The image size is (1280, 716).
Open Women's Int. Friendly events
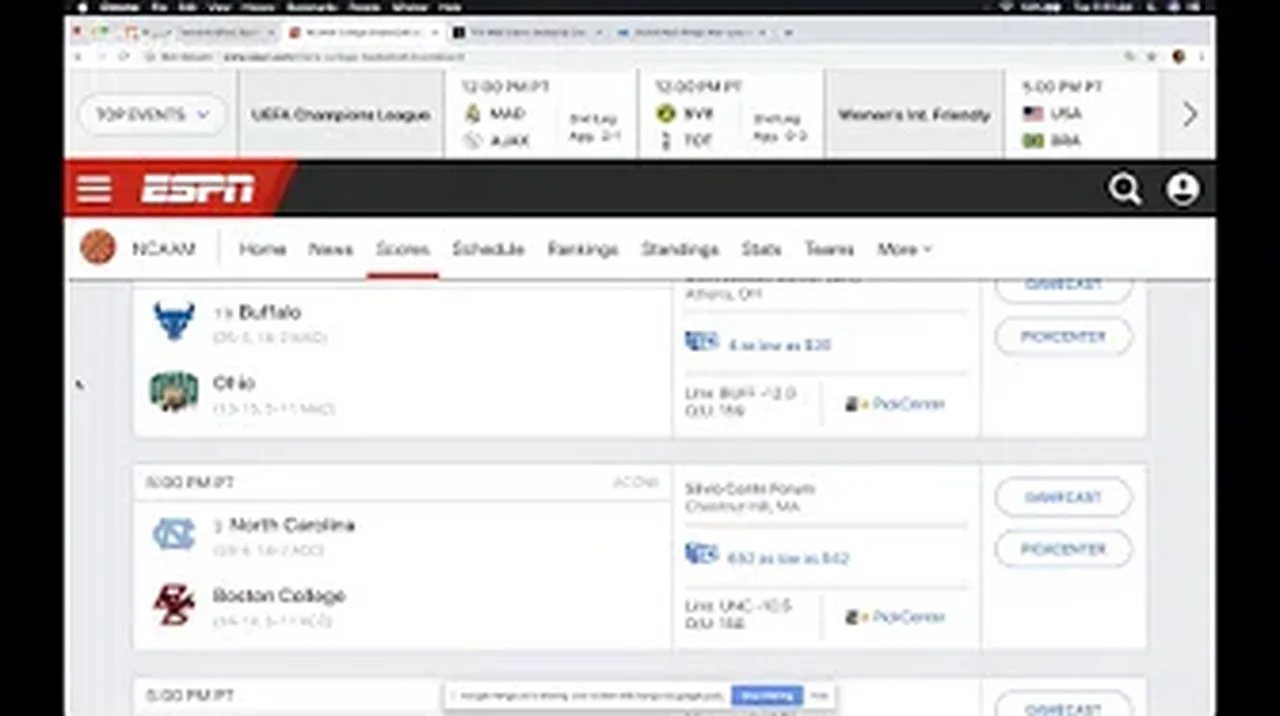coord(914,115)
